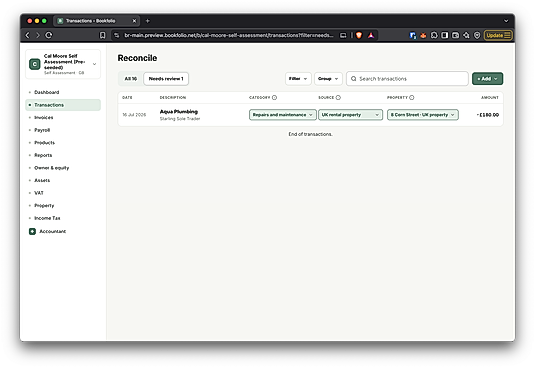The height and width of the screenshot is (368, 535).
Task: Expand the tab list chevron in title bar
Action: [x=506, y=21]
